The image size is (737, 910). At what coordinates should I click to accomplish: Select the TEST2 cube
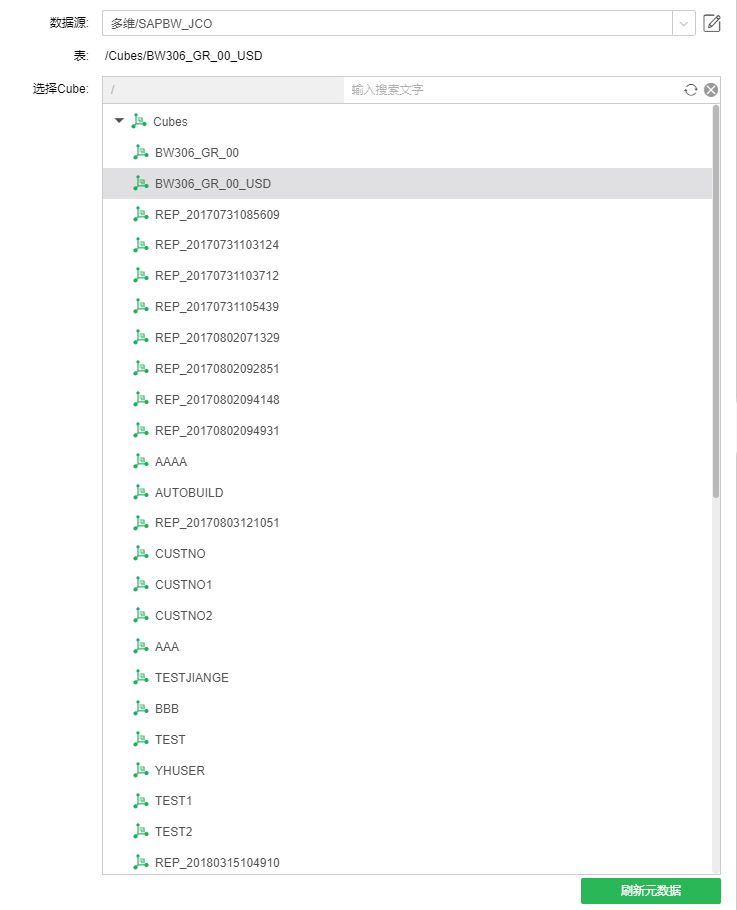(174, 832)
